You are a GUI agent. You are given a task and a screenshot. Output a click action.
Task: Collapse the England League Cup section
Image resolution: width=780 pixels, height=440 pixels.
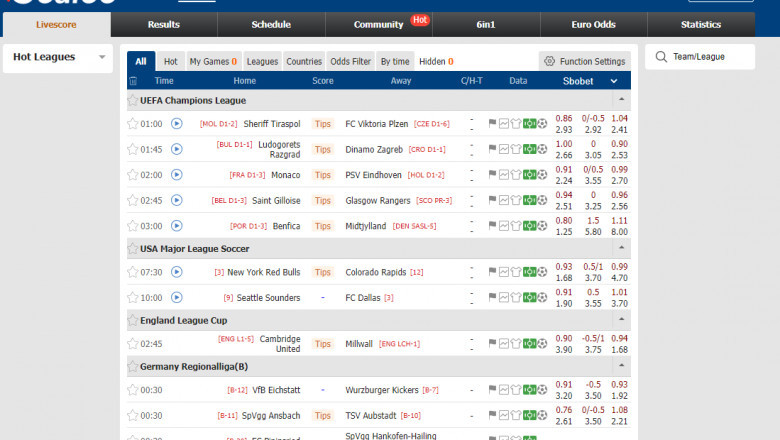point(621,319)
